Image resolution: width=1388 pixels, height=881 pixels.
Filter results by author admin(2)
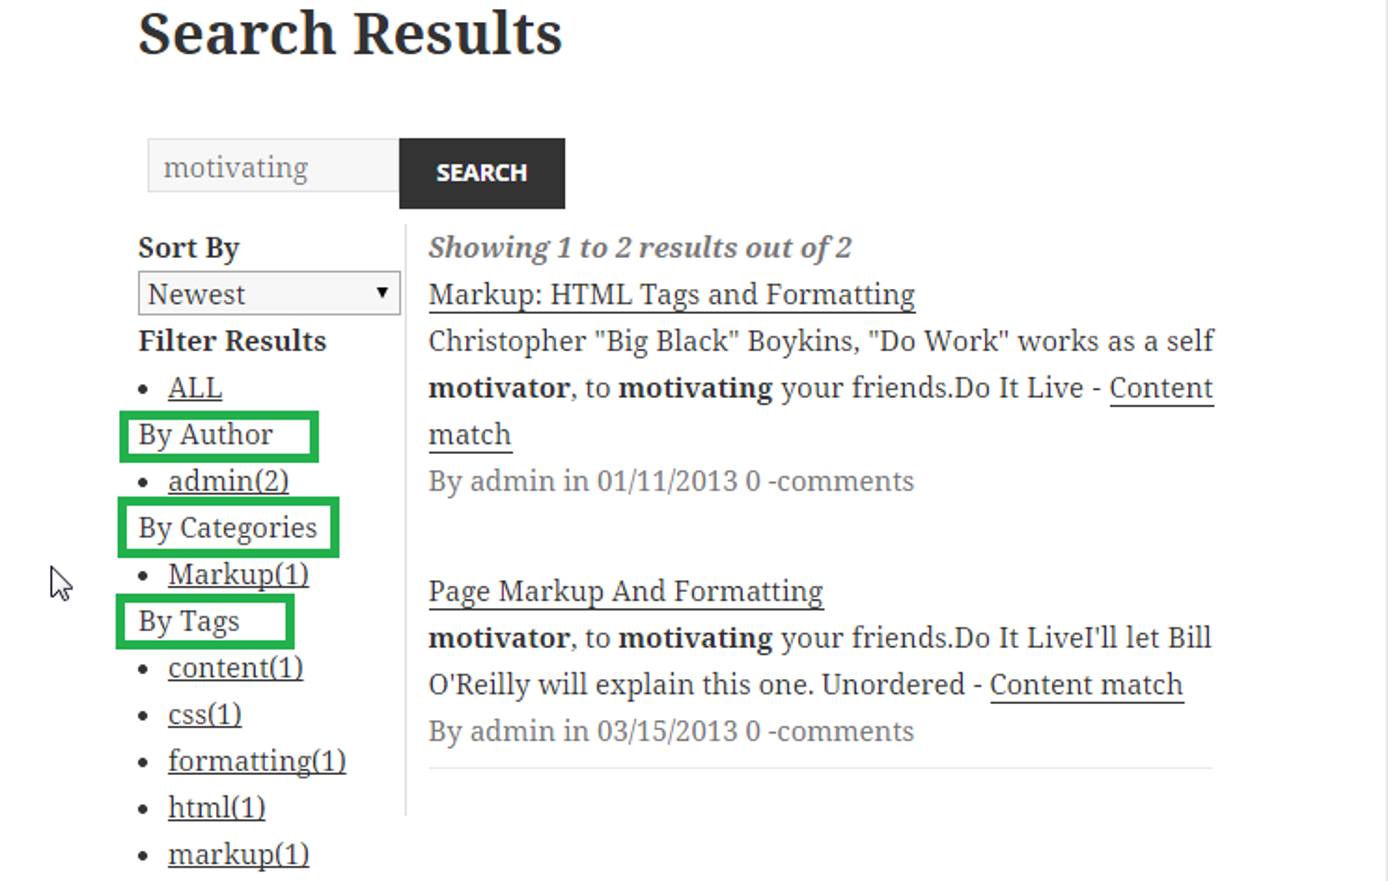tap(228, 481)
